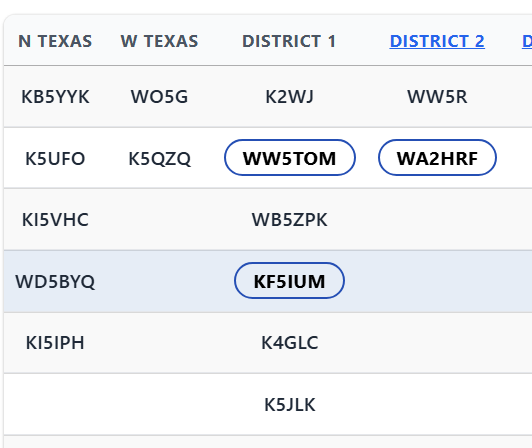Click the W TEXAS column header
This screenshot has width=532, height=448.
(x=159, y=41)
